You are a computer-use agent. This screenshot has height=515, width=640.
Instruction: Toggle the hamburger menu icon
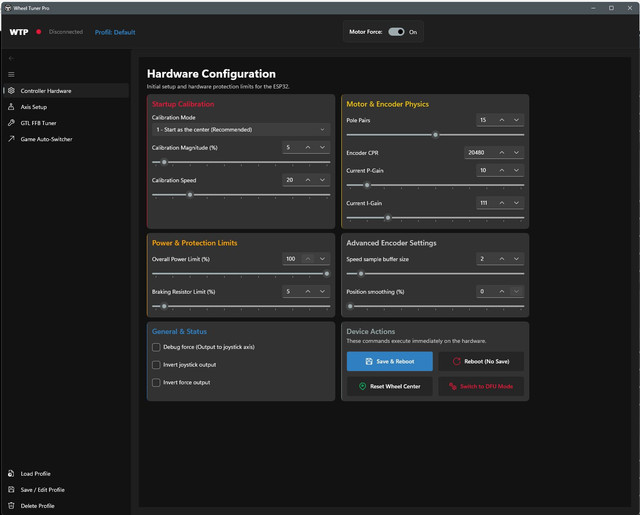click(x=11, y=74)
